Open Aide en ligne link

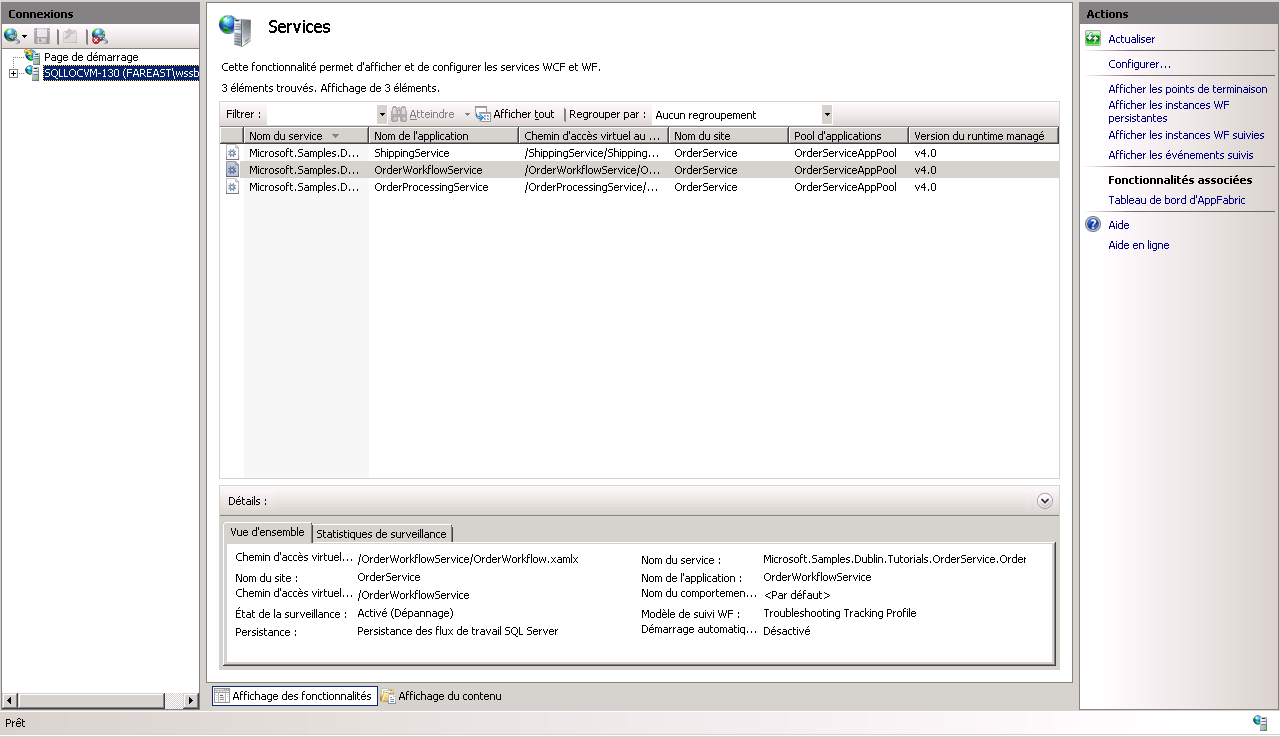coord(1138,245)
